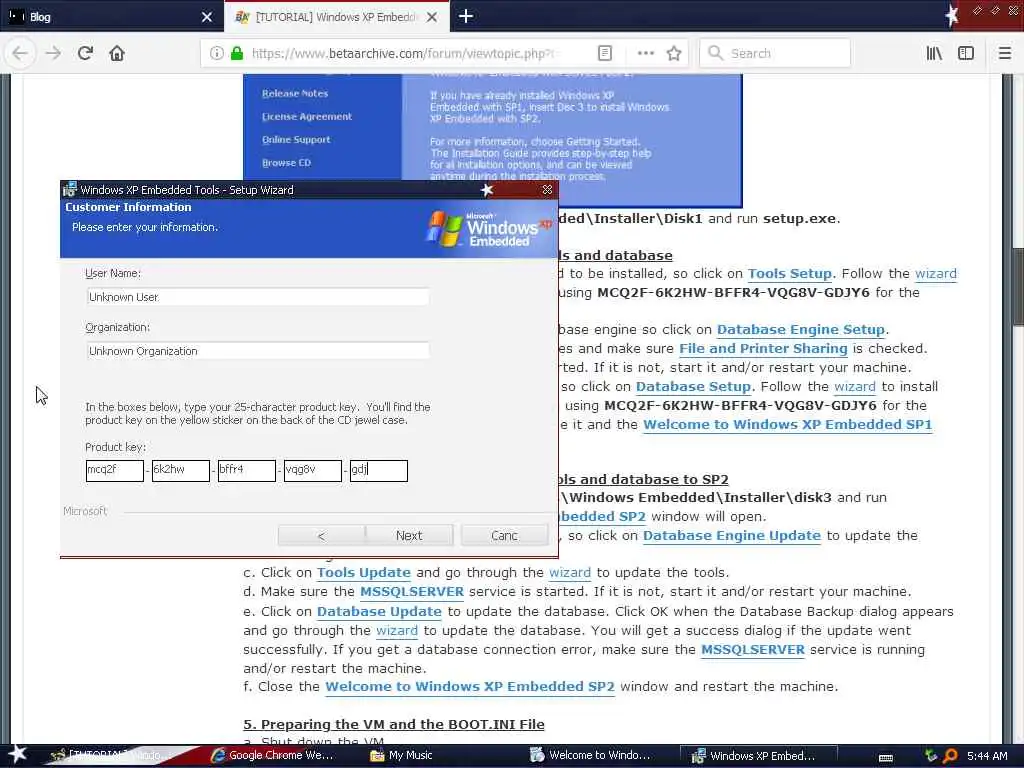Click Welcome to Windows XP Embedded SP2 link in step f

[470, 687]
